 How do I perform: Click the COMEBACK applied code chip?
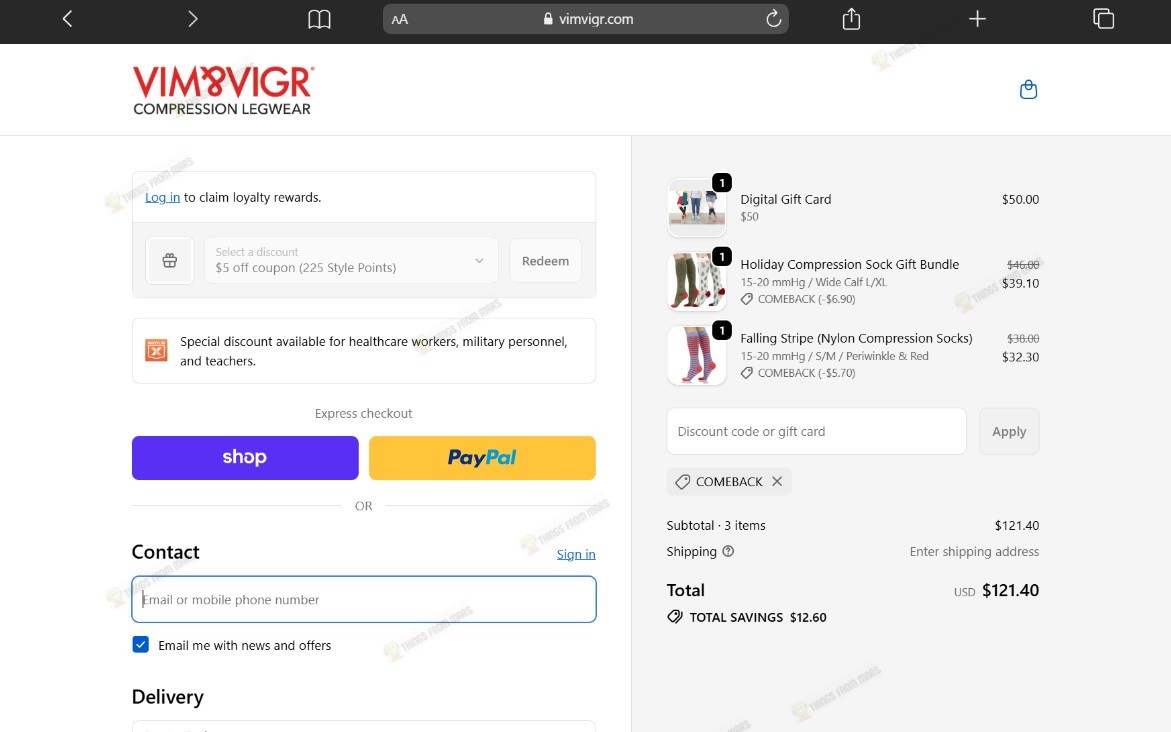coord(729,482)
